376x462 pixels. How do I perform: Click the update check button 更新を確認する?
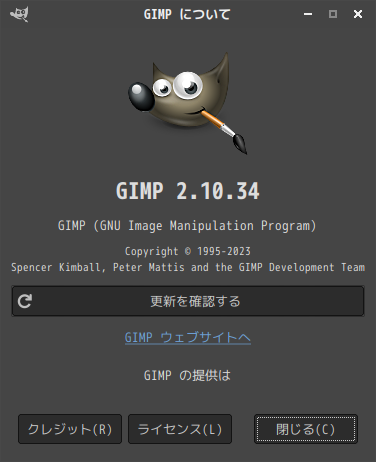(188, 301)
